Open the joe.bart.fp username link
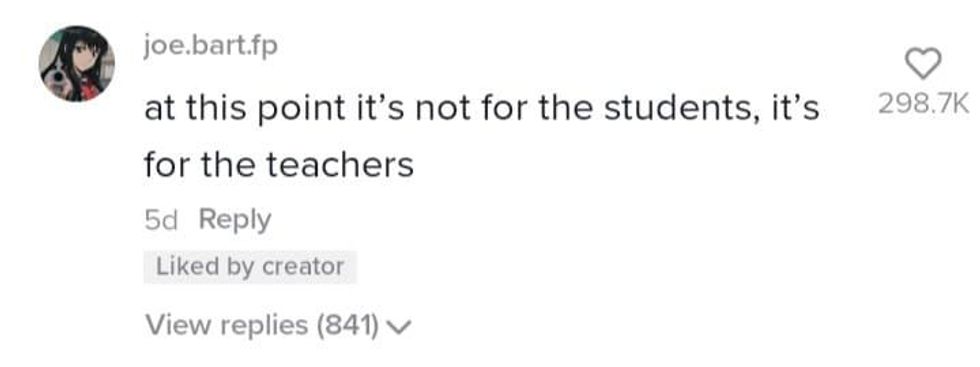Screen dimensions: 980x367 click(210, 47)
